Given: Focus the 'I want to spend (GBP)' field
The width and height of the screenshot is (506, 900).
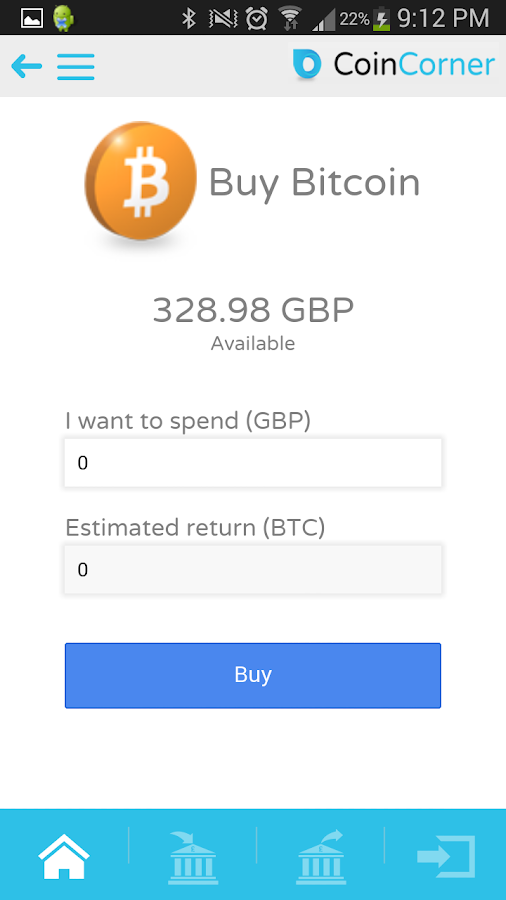Looking at the screenshot, I should (253, 463).
